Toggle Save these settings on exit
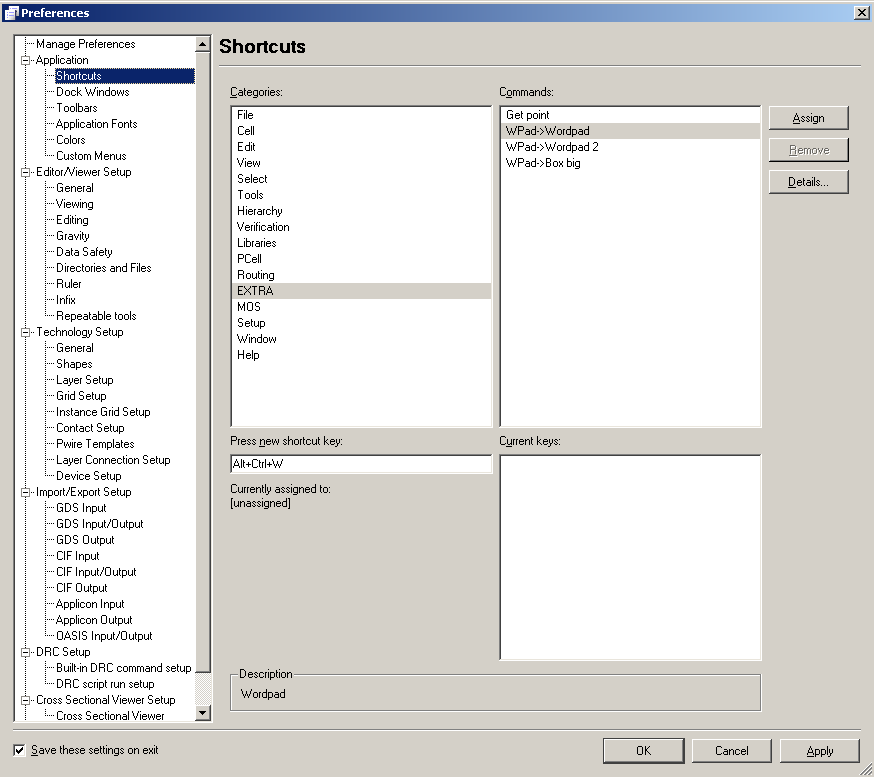The height and width of the screenshot is (777, 874). (20, 750)
